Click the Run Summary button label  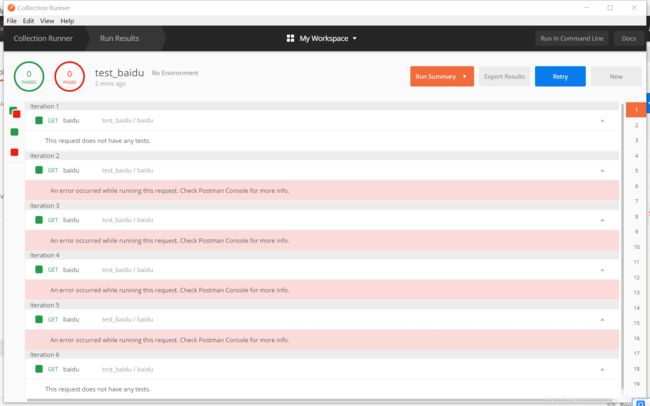(436, 76)
